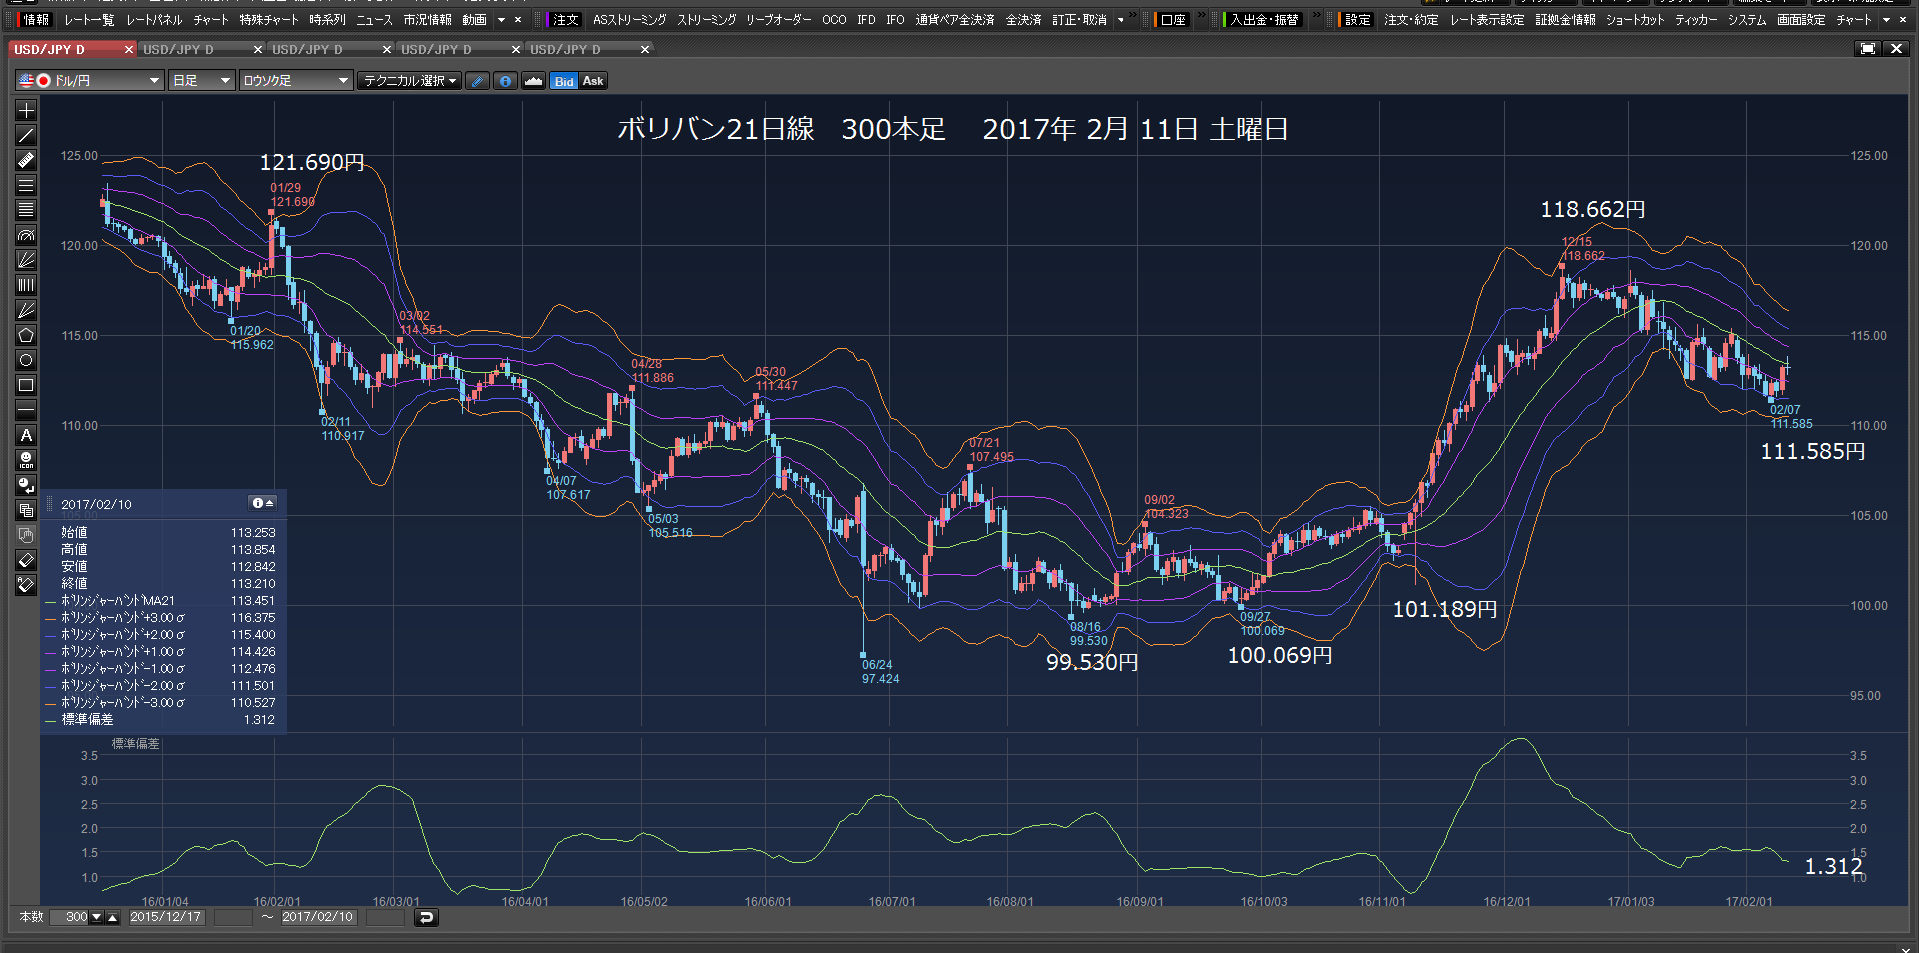Select the trend line drawing tool
The image size is (1919, 953).
26,135
